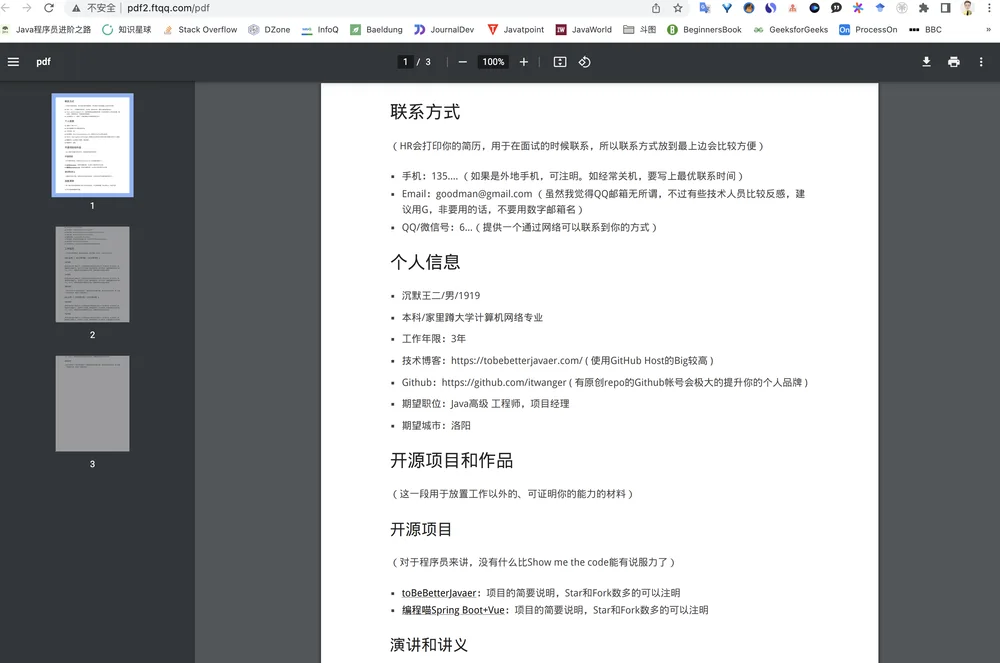1000x663 pixels.
Task: Toggle the PDF sidebar hamburger menu
Action: pos(13,62)
